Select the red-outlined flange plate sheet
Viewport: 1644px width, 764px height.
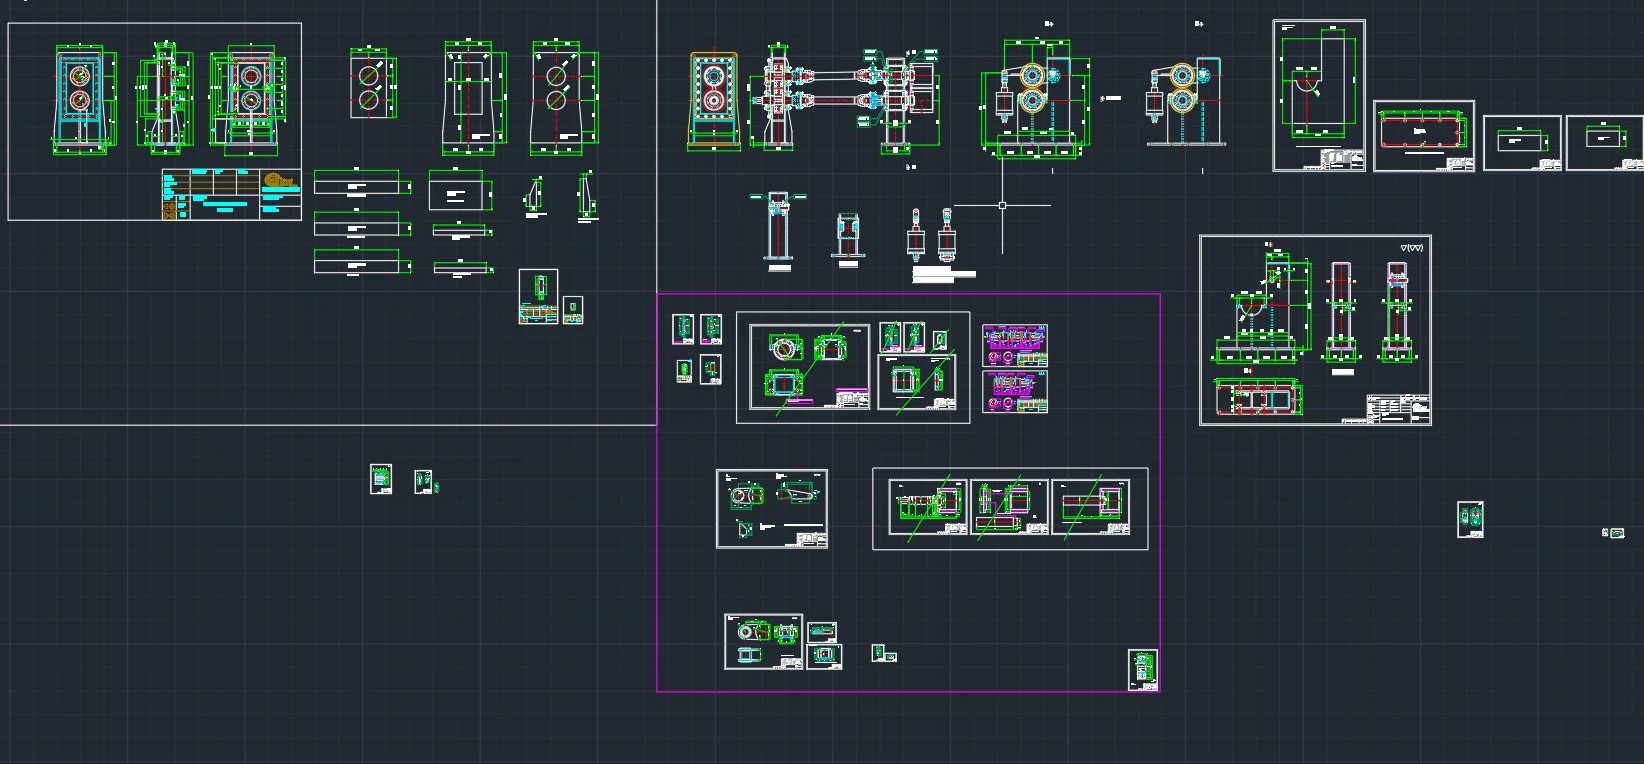click(x=1423, y=135)
